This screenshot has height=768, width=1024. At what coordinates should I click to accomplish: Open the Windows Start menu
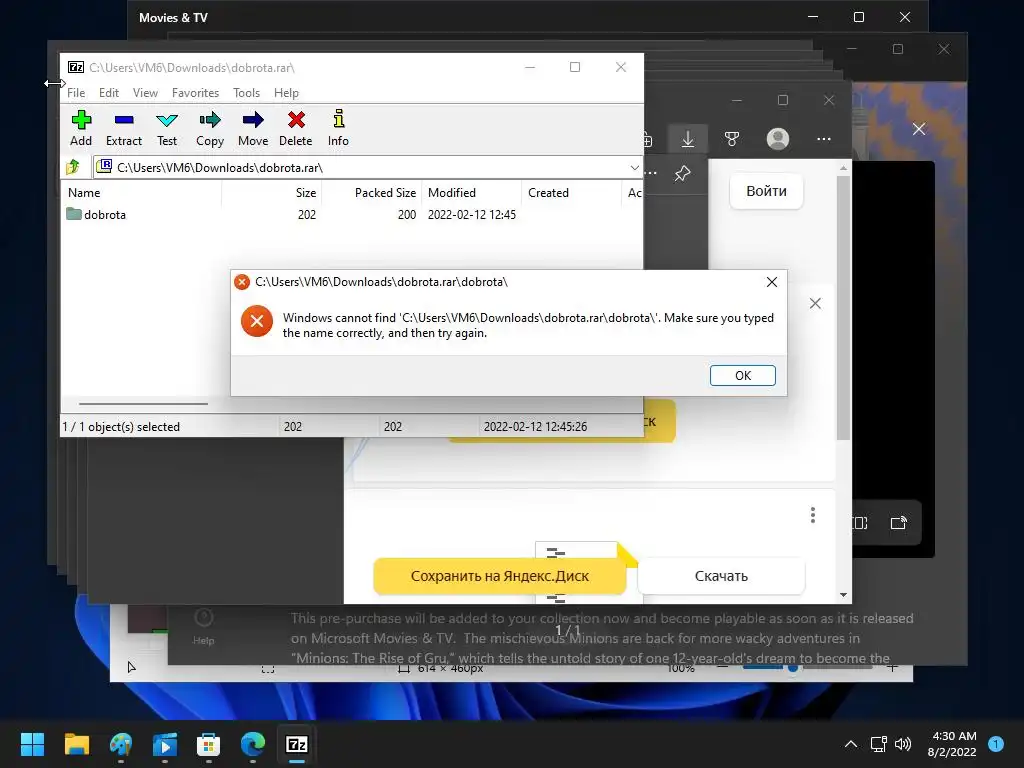(32, 744)
